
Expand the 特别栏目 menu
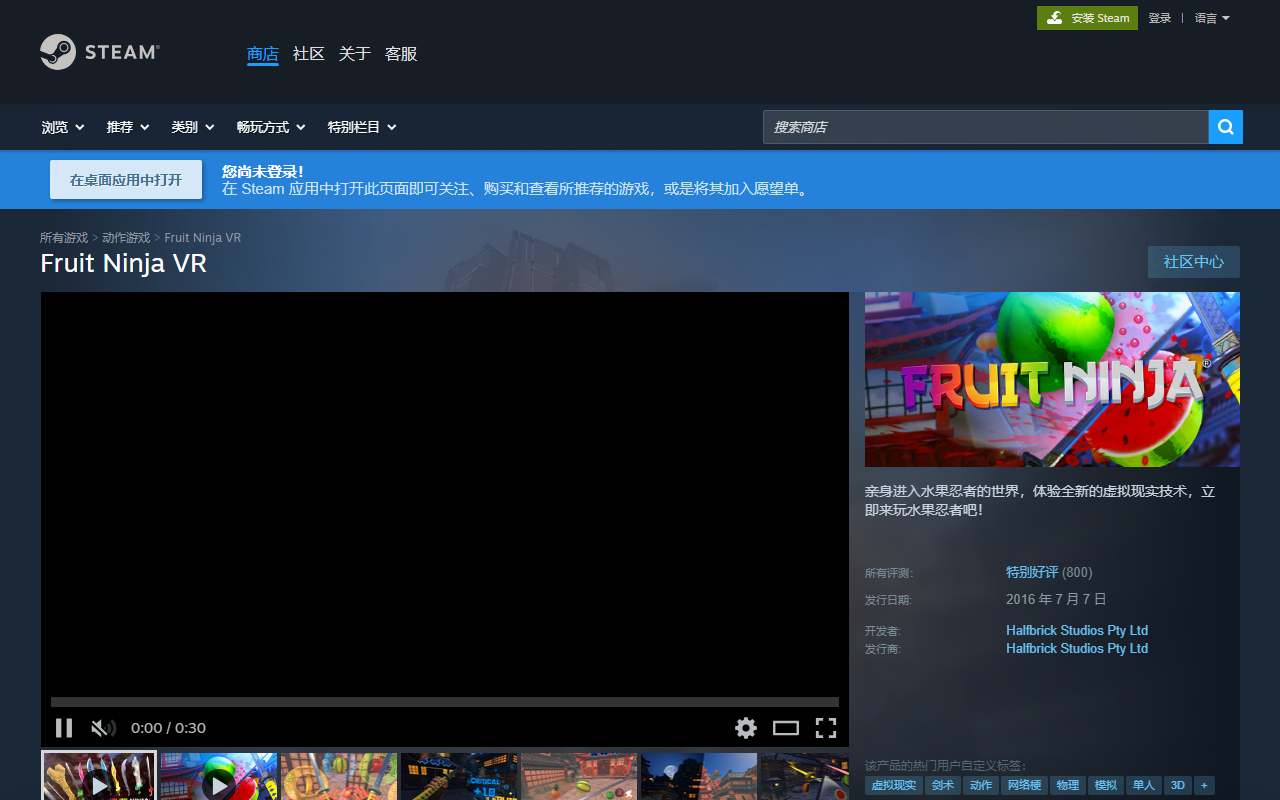pyautogui.click(x=362, y=127)
